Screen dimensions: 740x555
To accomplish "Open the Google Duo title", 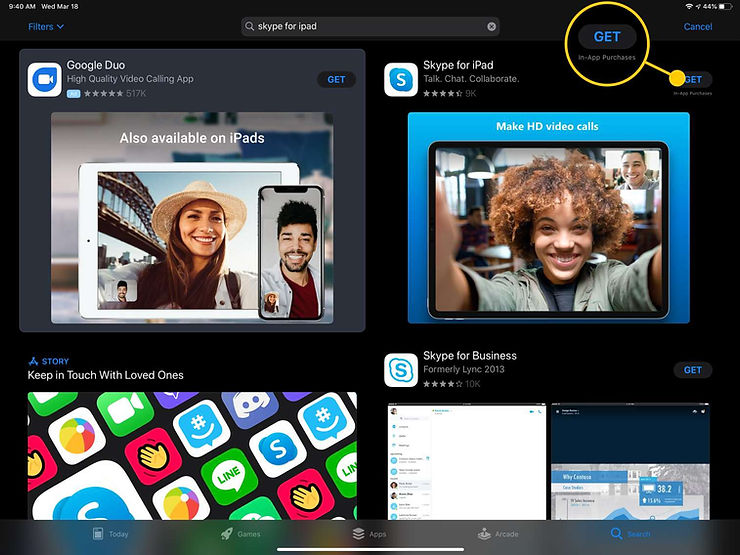I will coord(96,65).
